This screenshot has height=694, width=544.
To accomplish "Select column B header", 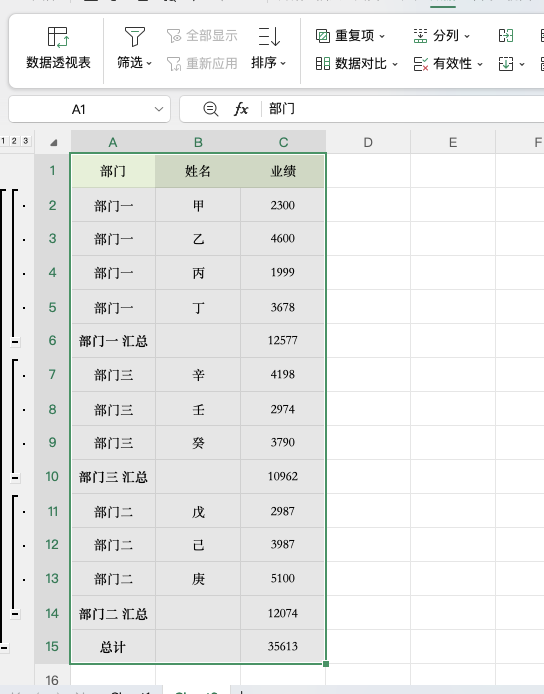I will click(198, 143).
